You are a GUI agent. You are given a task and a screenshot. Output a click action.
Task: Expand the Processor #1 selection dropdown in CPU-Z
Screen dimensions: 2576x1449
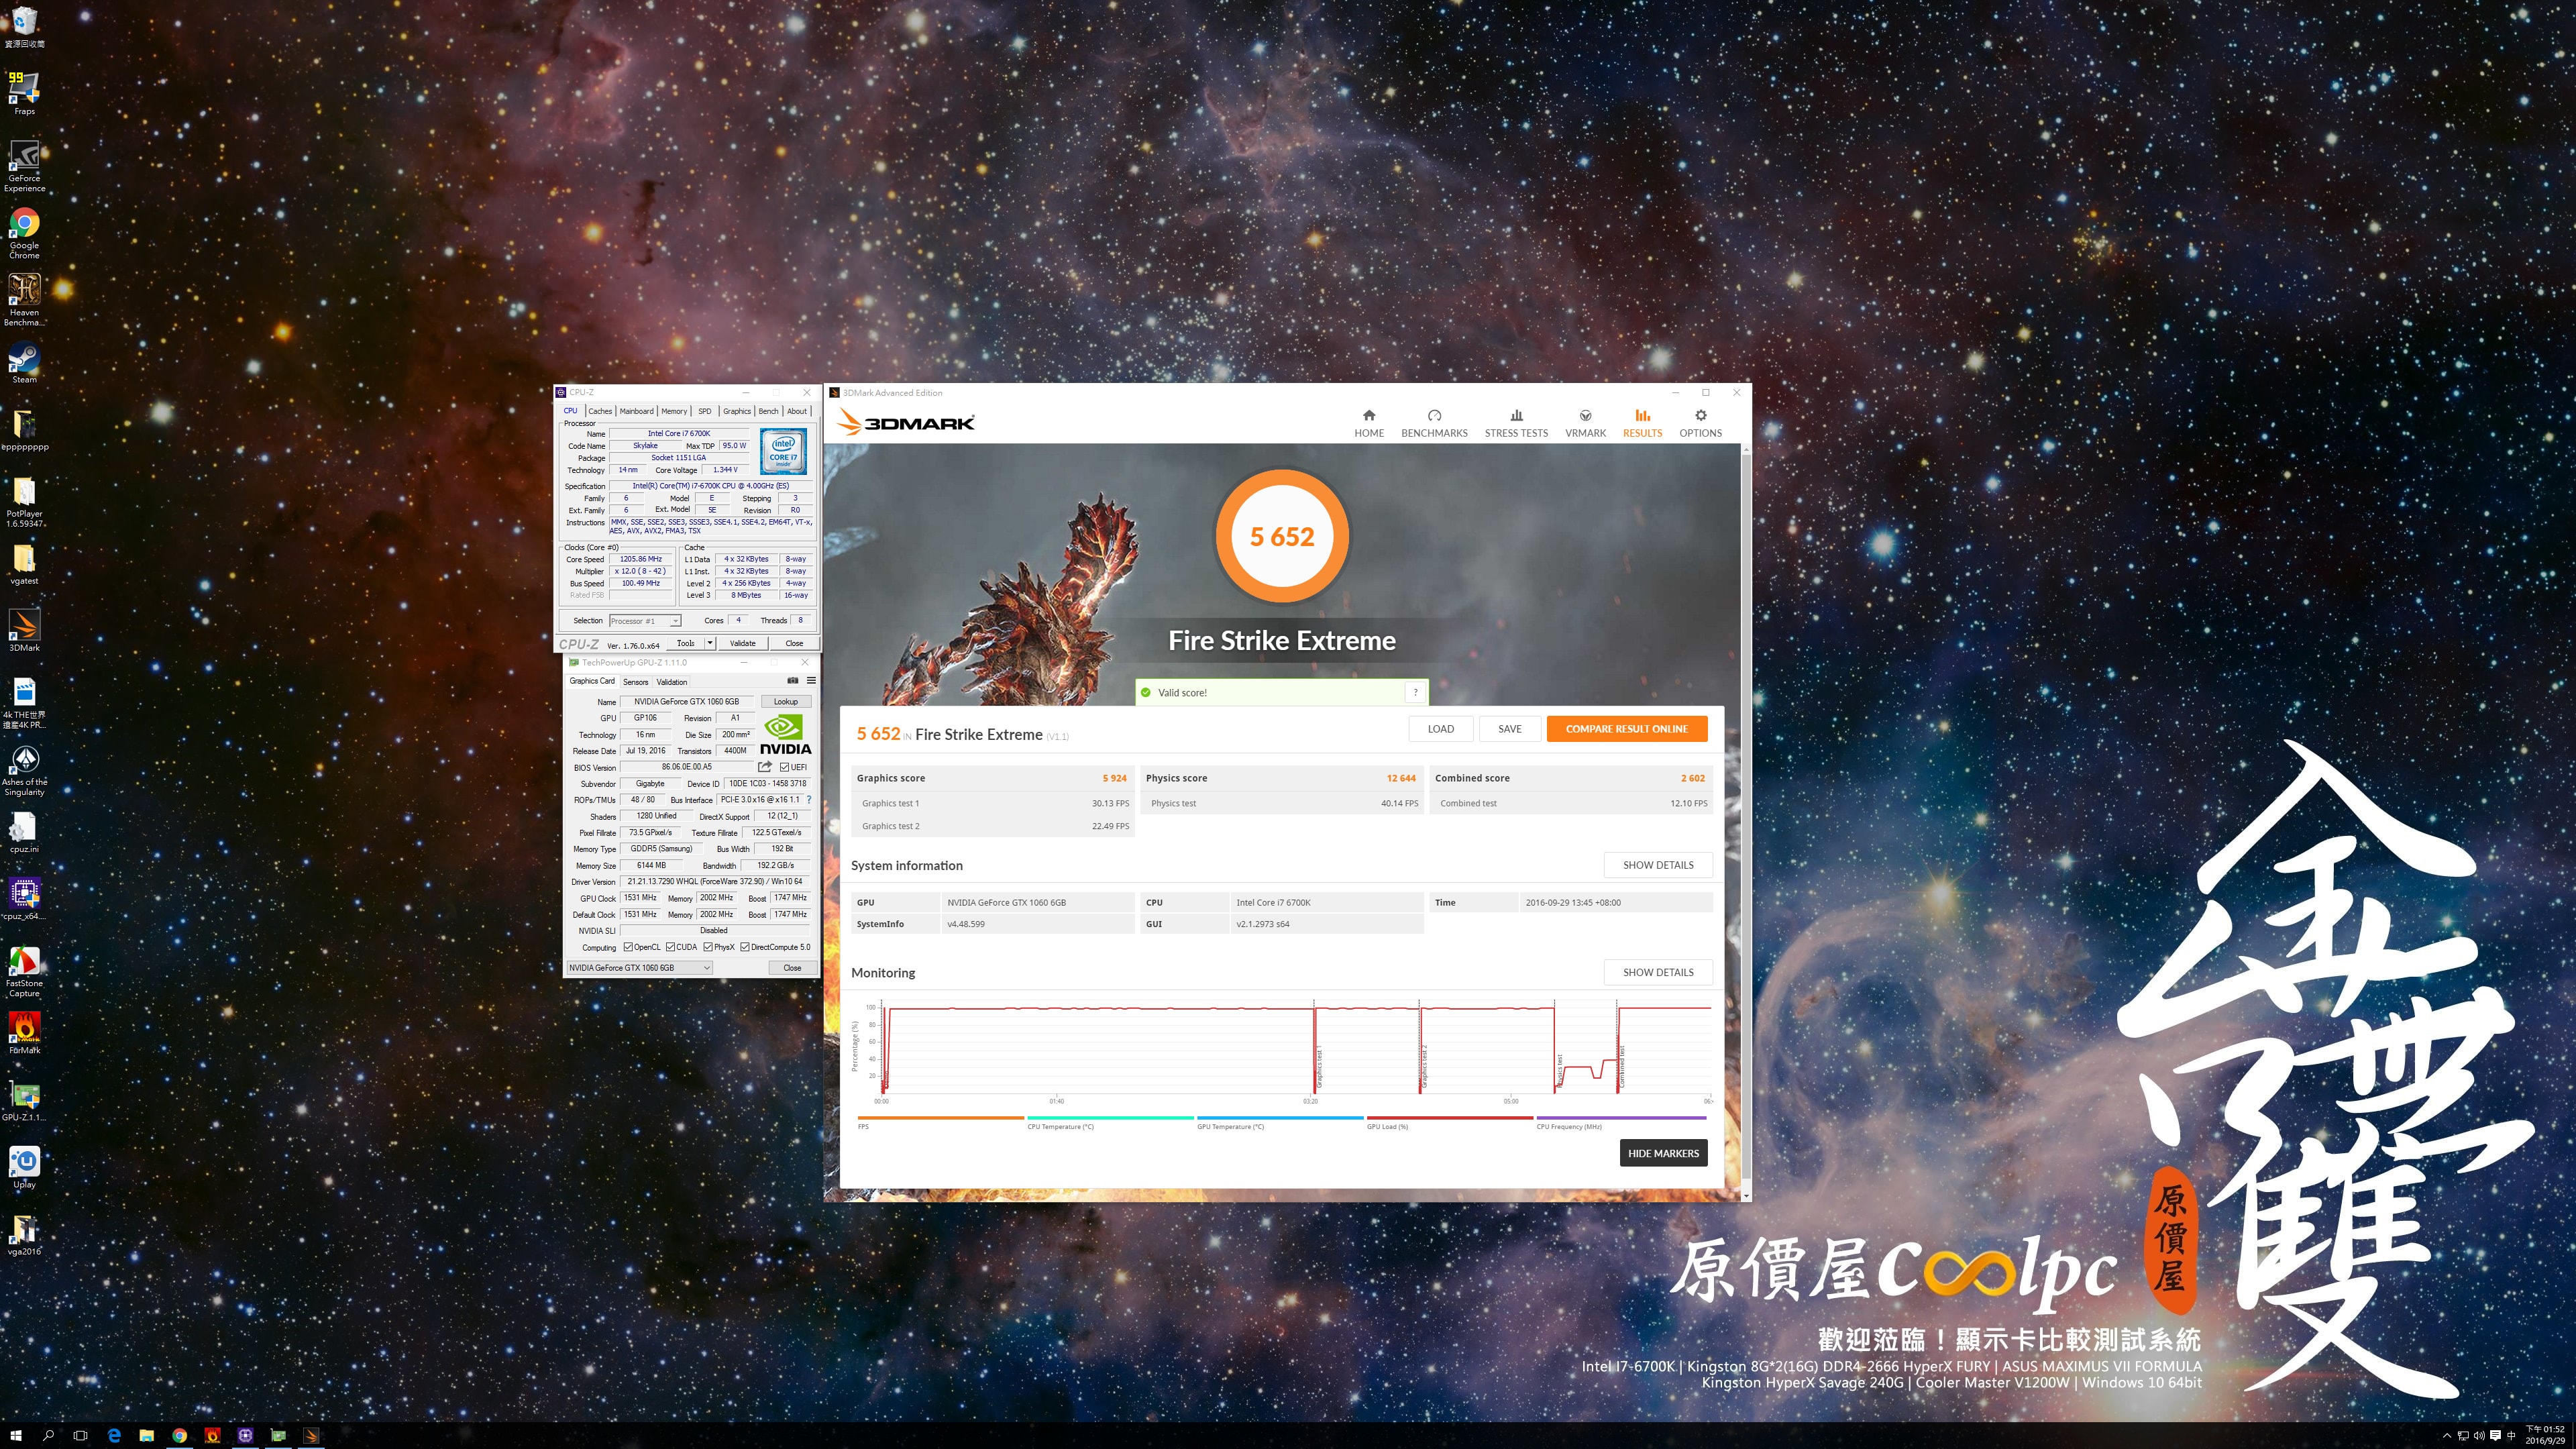click(x=675, y=621)
